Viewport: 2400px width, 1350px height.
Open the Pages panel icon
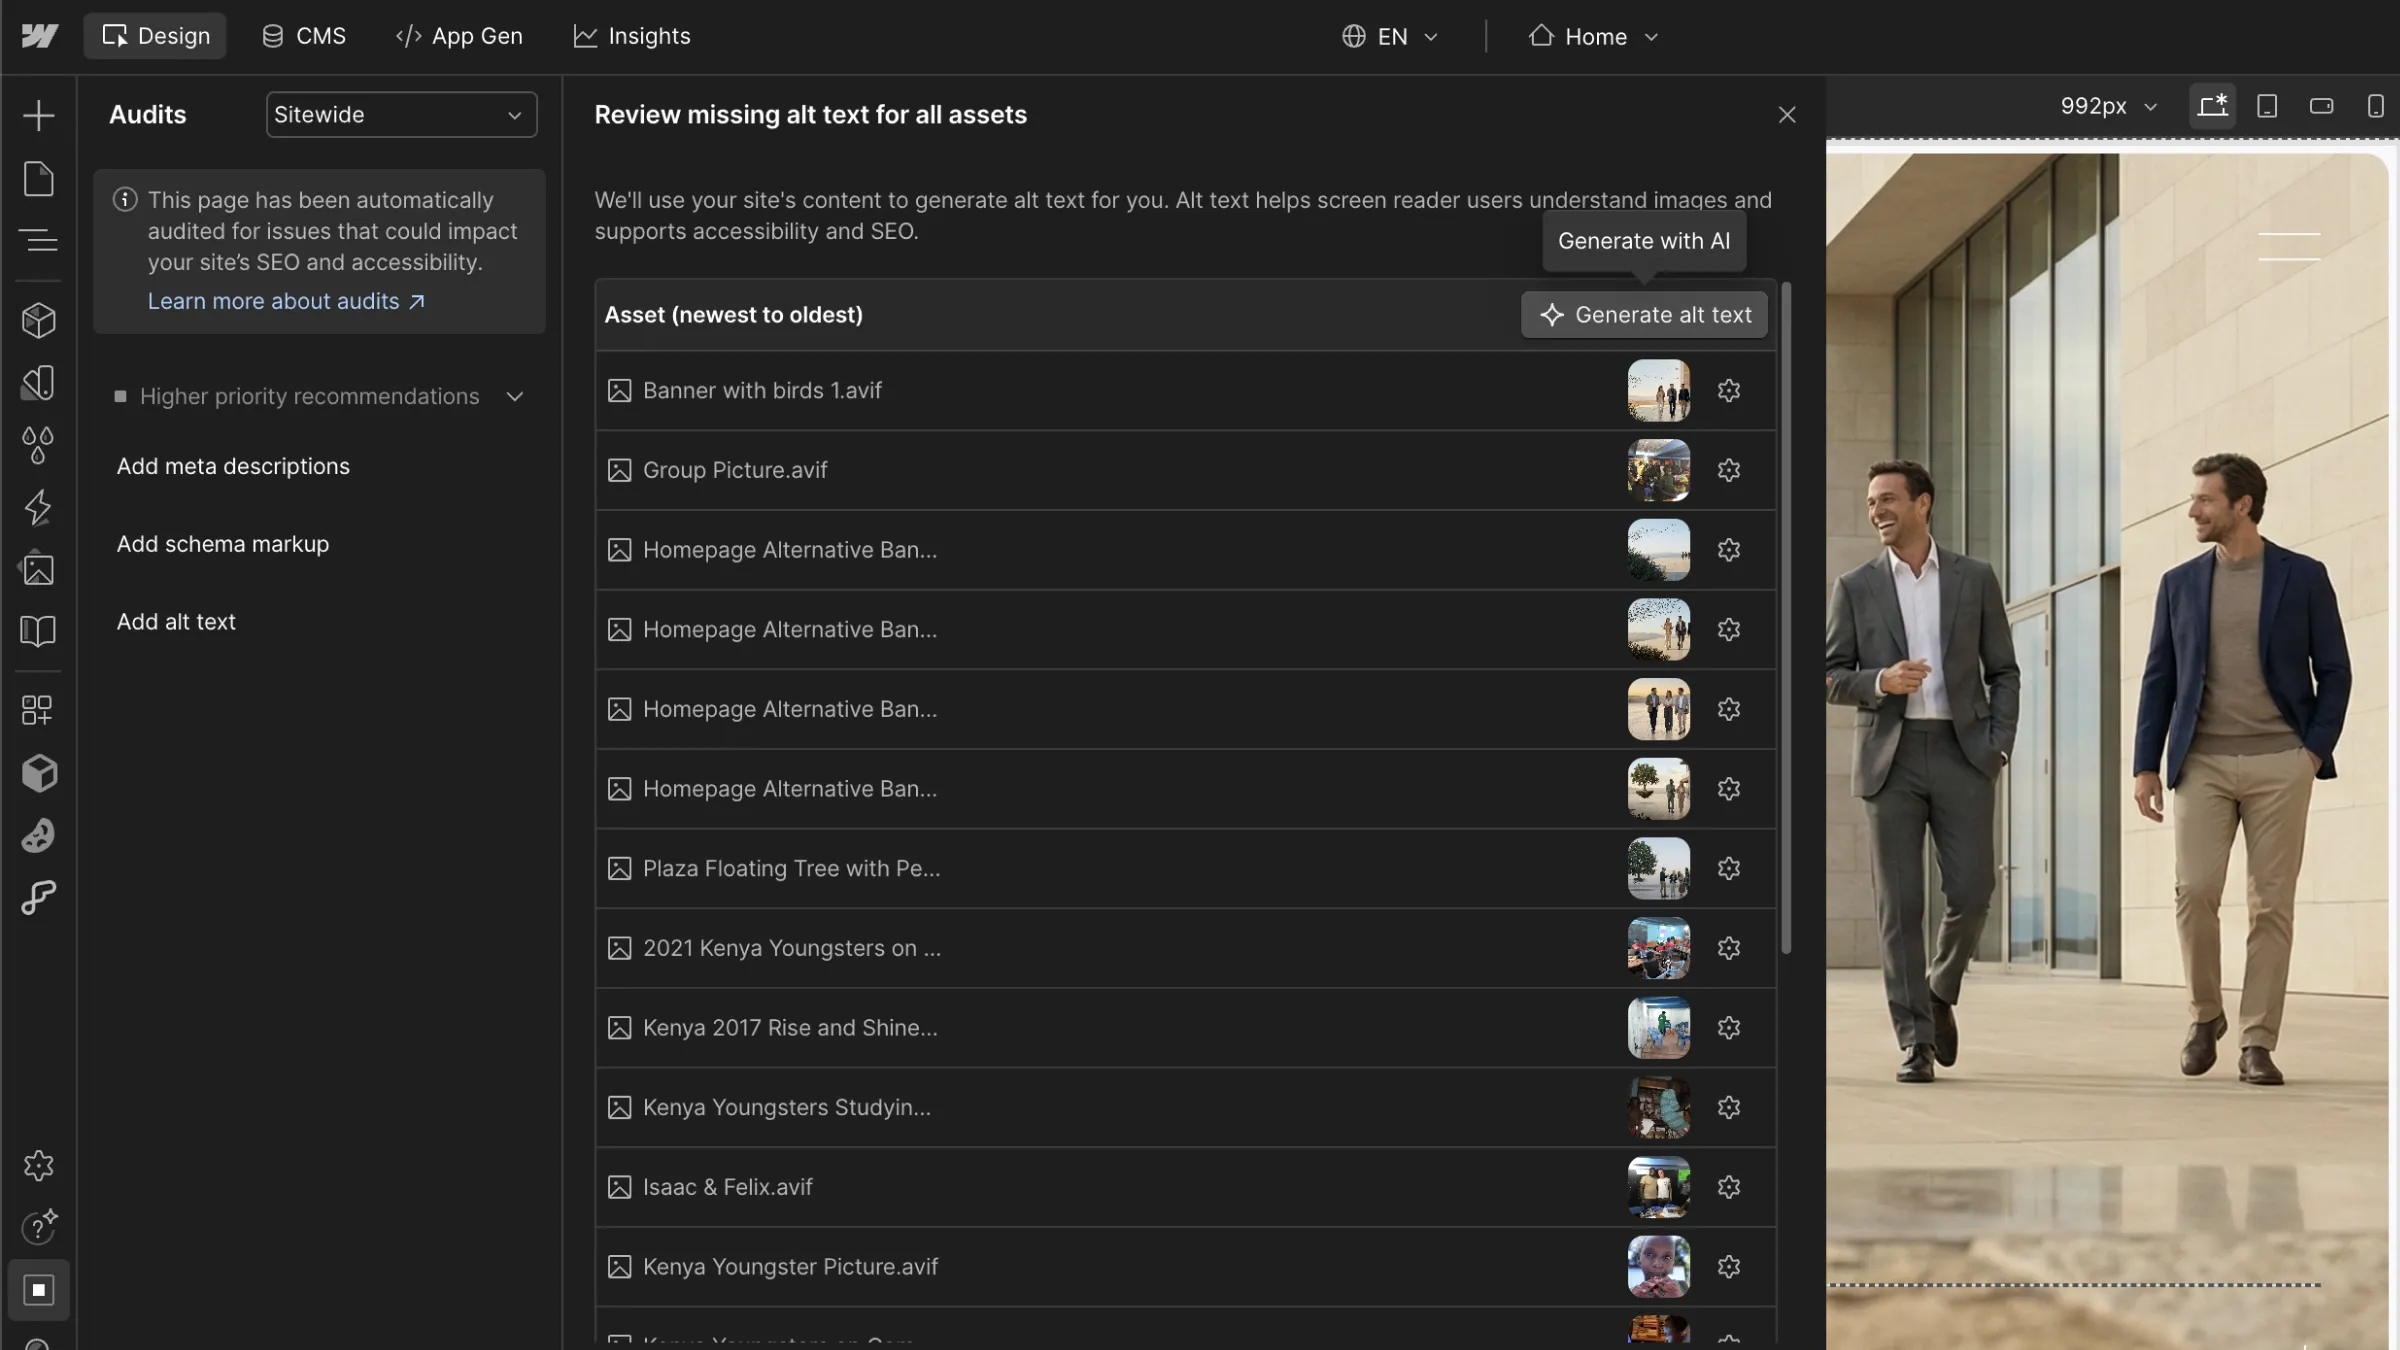point(38,179)
